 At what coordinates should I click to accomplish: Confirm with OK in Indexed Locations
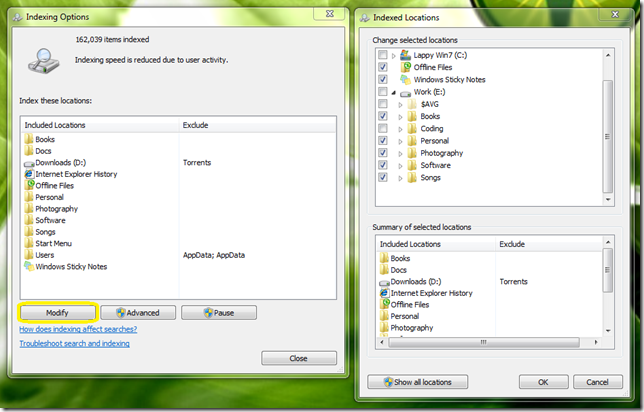pos(543,382)
